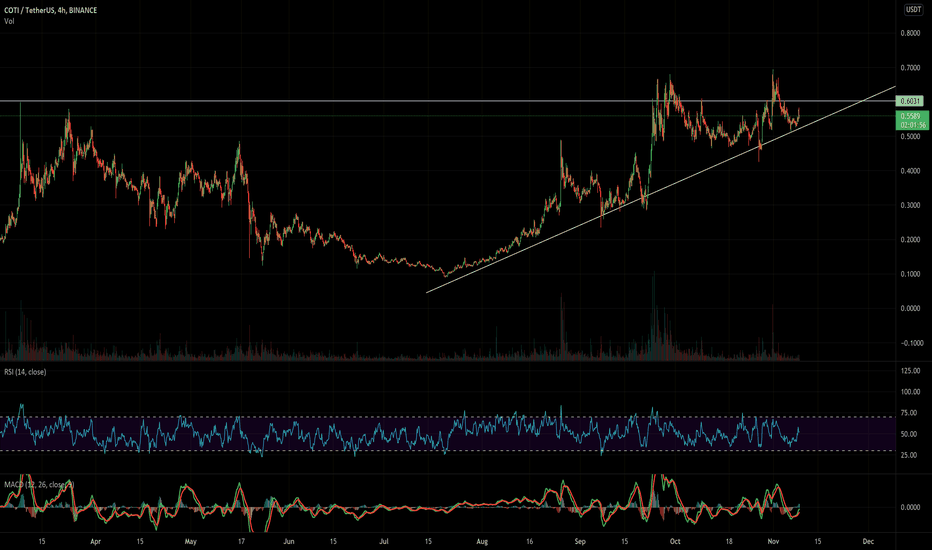Screen dimensions: 932x550
Task: Click the Vol indicator label
Action: 9,21
